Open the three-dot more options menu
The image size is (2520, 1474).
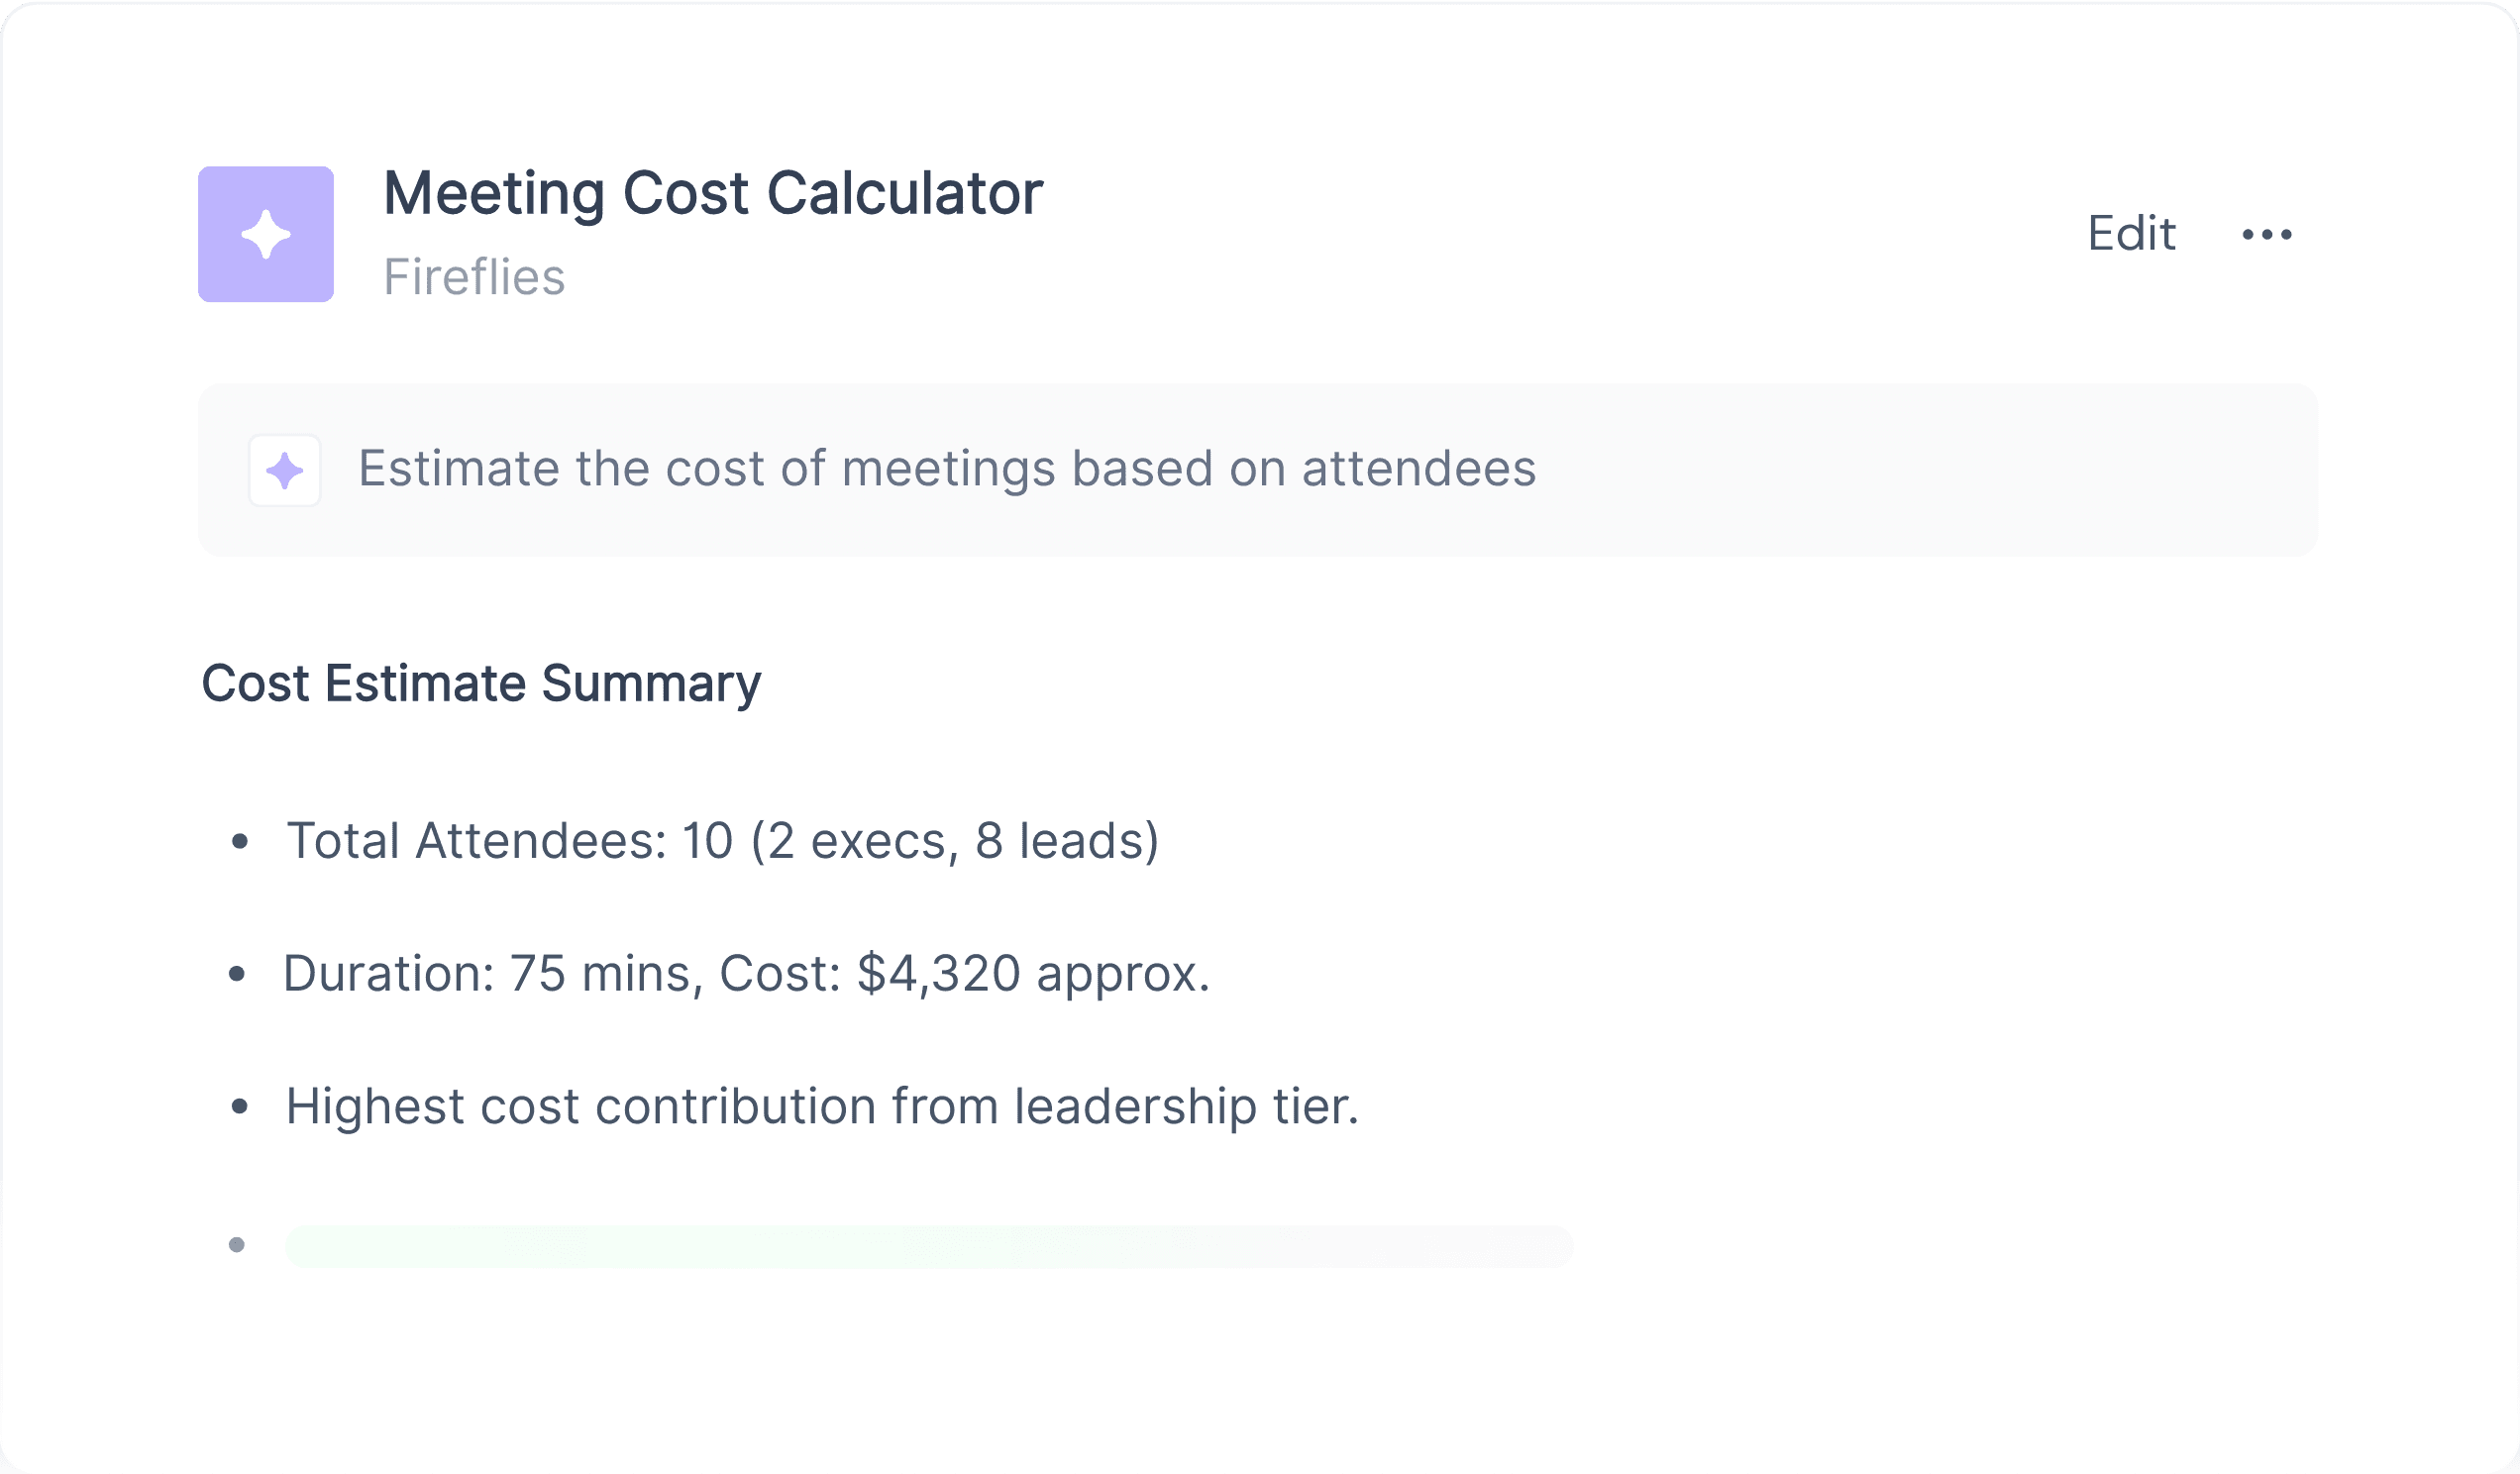[2267, 235]
